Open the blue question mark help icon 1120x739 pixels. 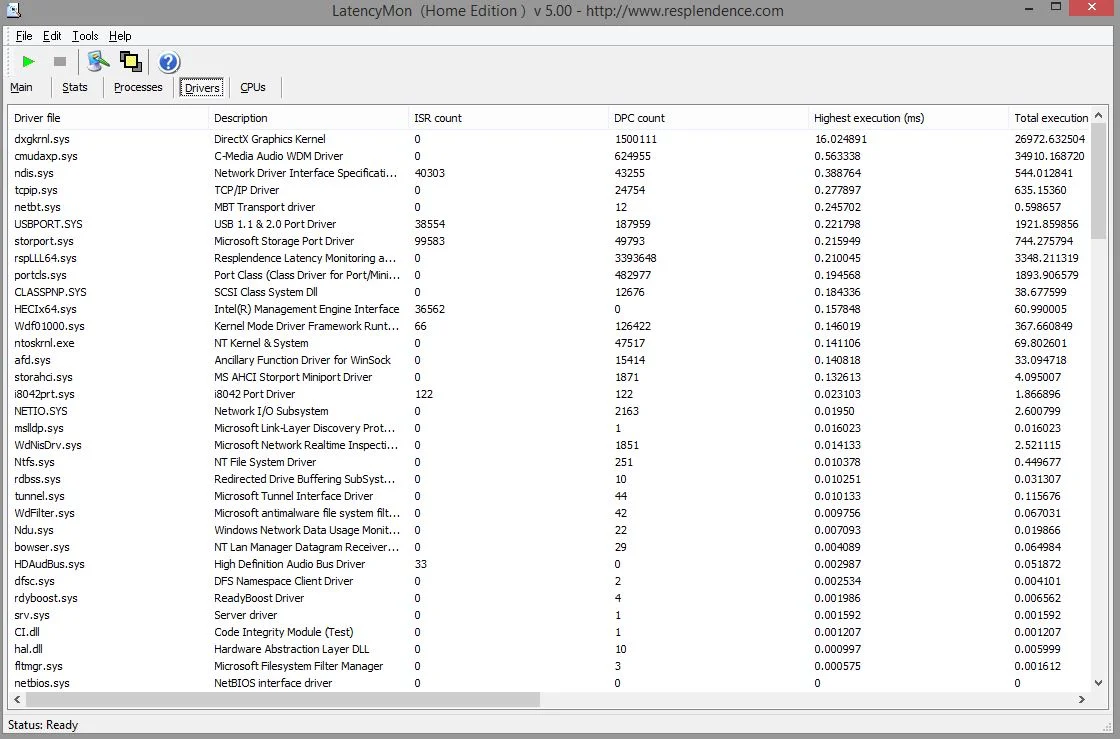pos(169,62)
